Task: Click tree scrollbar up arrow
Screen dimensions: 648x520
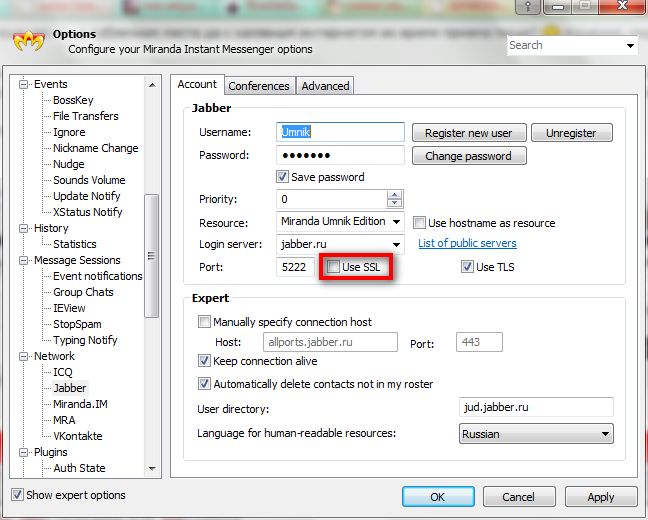Action: (x=152, y=85)
